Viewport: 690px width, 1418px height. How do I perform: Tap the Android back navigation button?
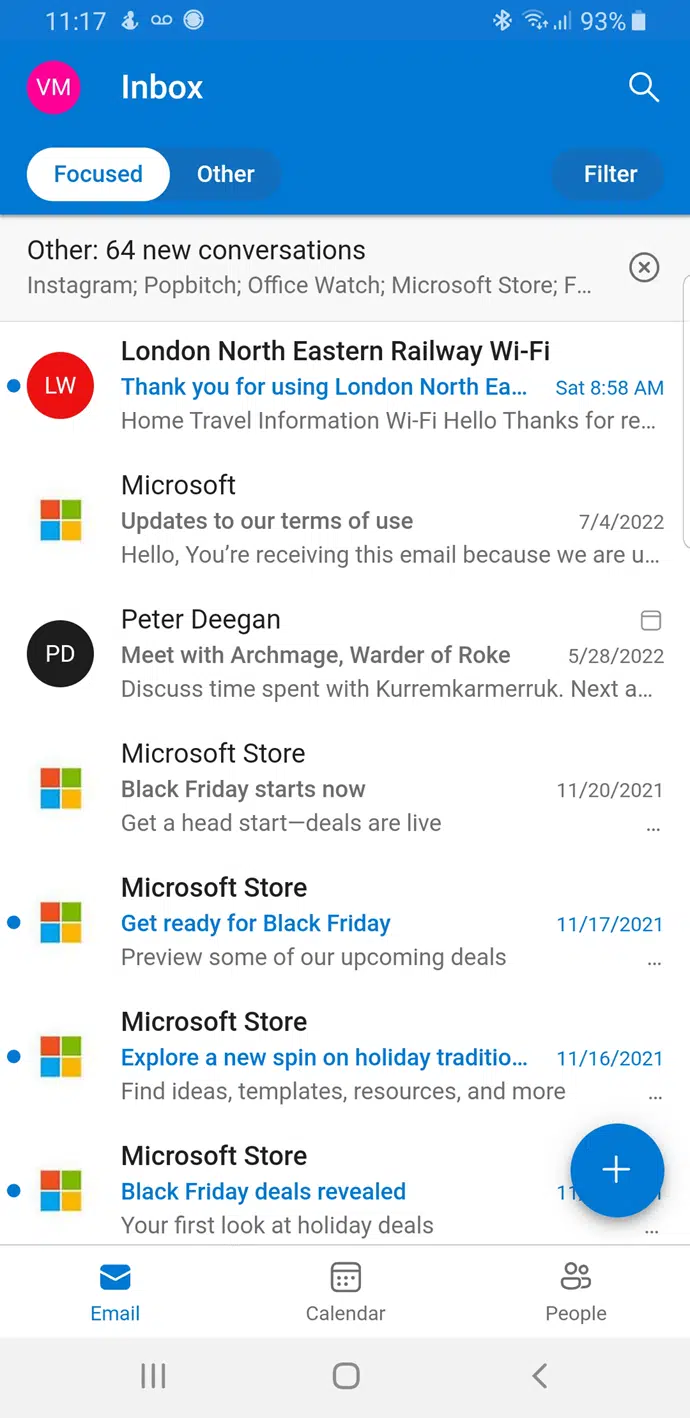pyautogui.click(x=539, y=1376)
